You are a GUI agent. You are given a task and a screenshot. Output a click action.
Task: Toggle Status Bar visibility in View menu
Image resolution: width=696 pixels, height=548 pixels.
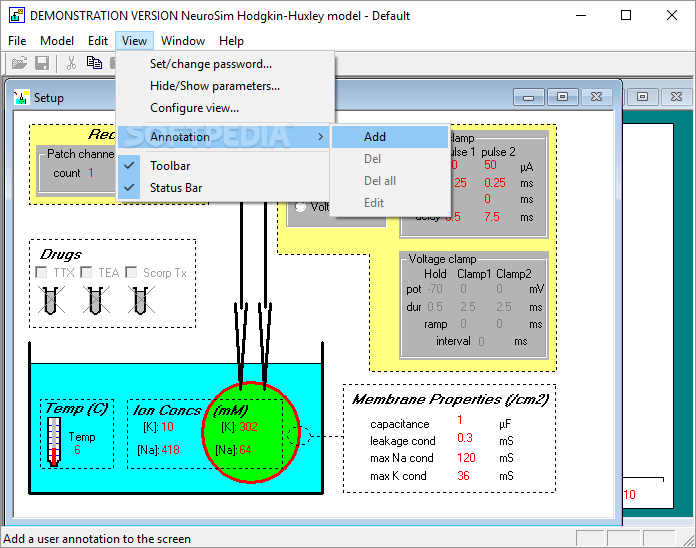click(224, 188)
